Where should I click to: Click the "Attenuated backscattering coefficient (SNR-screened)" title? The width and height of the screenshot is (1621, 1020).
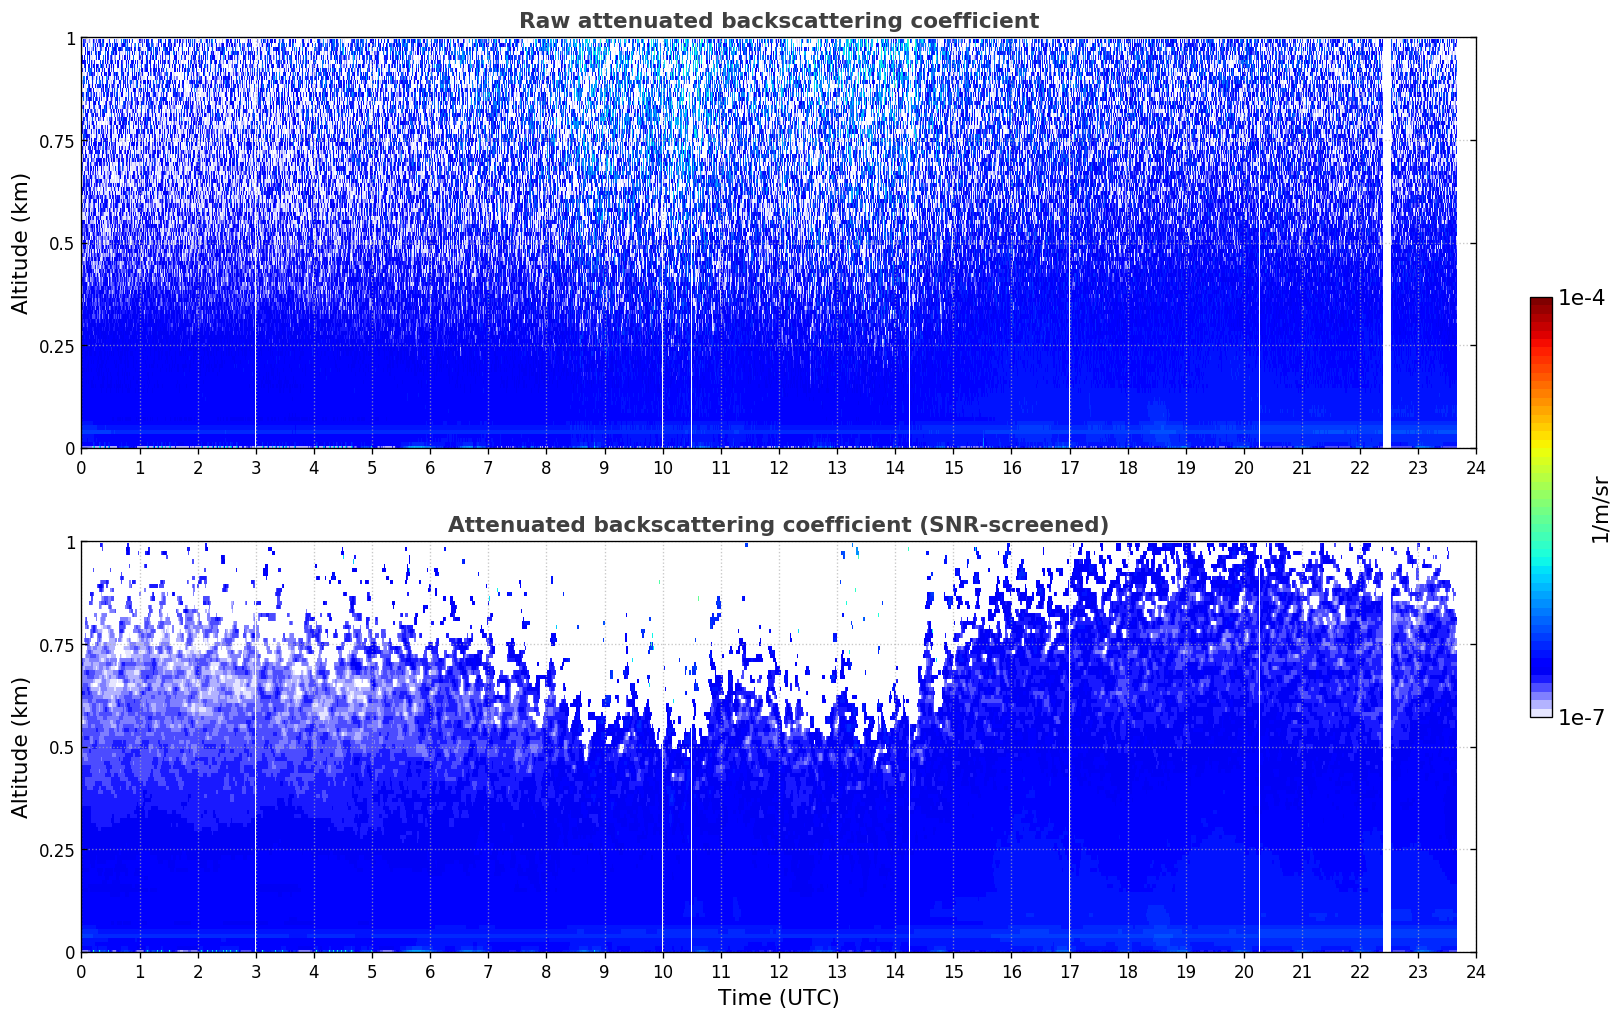click(778, 525)
